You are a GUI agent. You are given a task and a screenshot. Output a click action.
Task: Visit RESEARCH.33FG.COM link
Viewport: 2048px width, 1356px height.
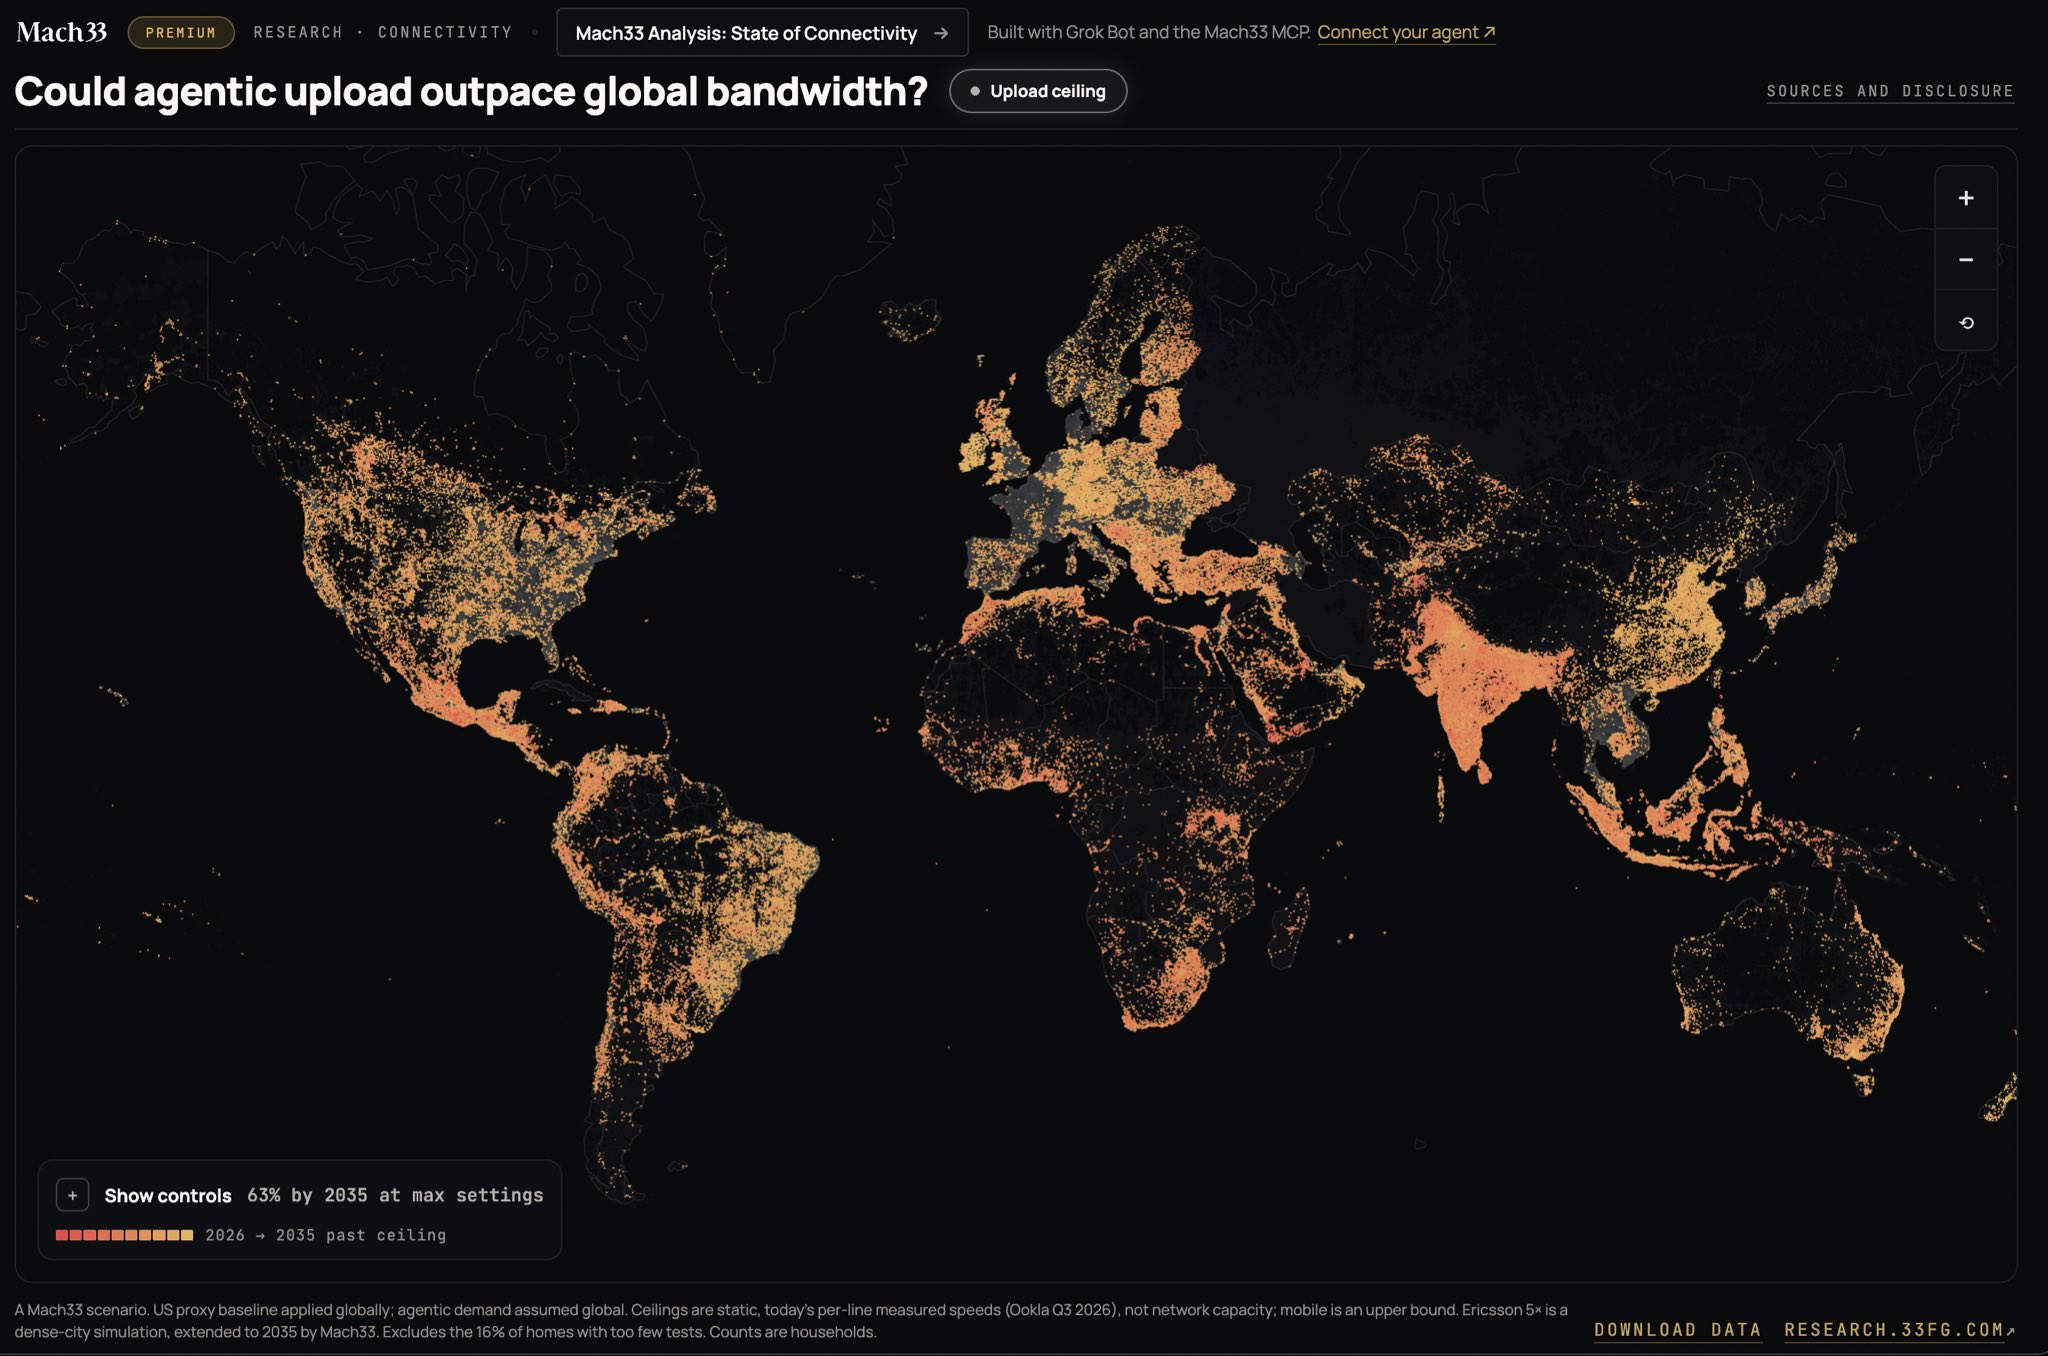click(1899, 1330)
